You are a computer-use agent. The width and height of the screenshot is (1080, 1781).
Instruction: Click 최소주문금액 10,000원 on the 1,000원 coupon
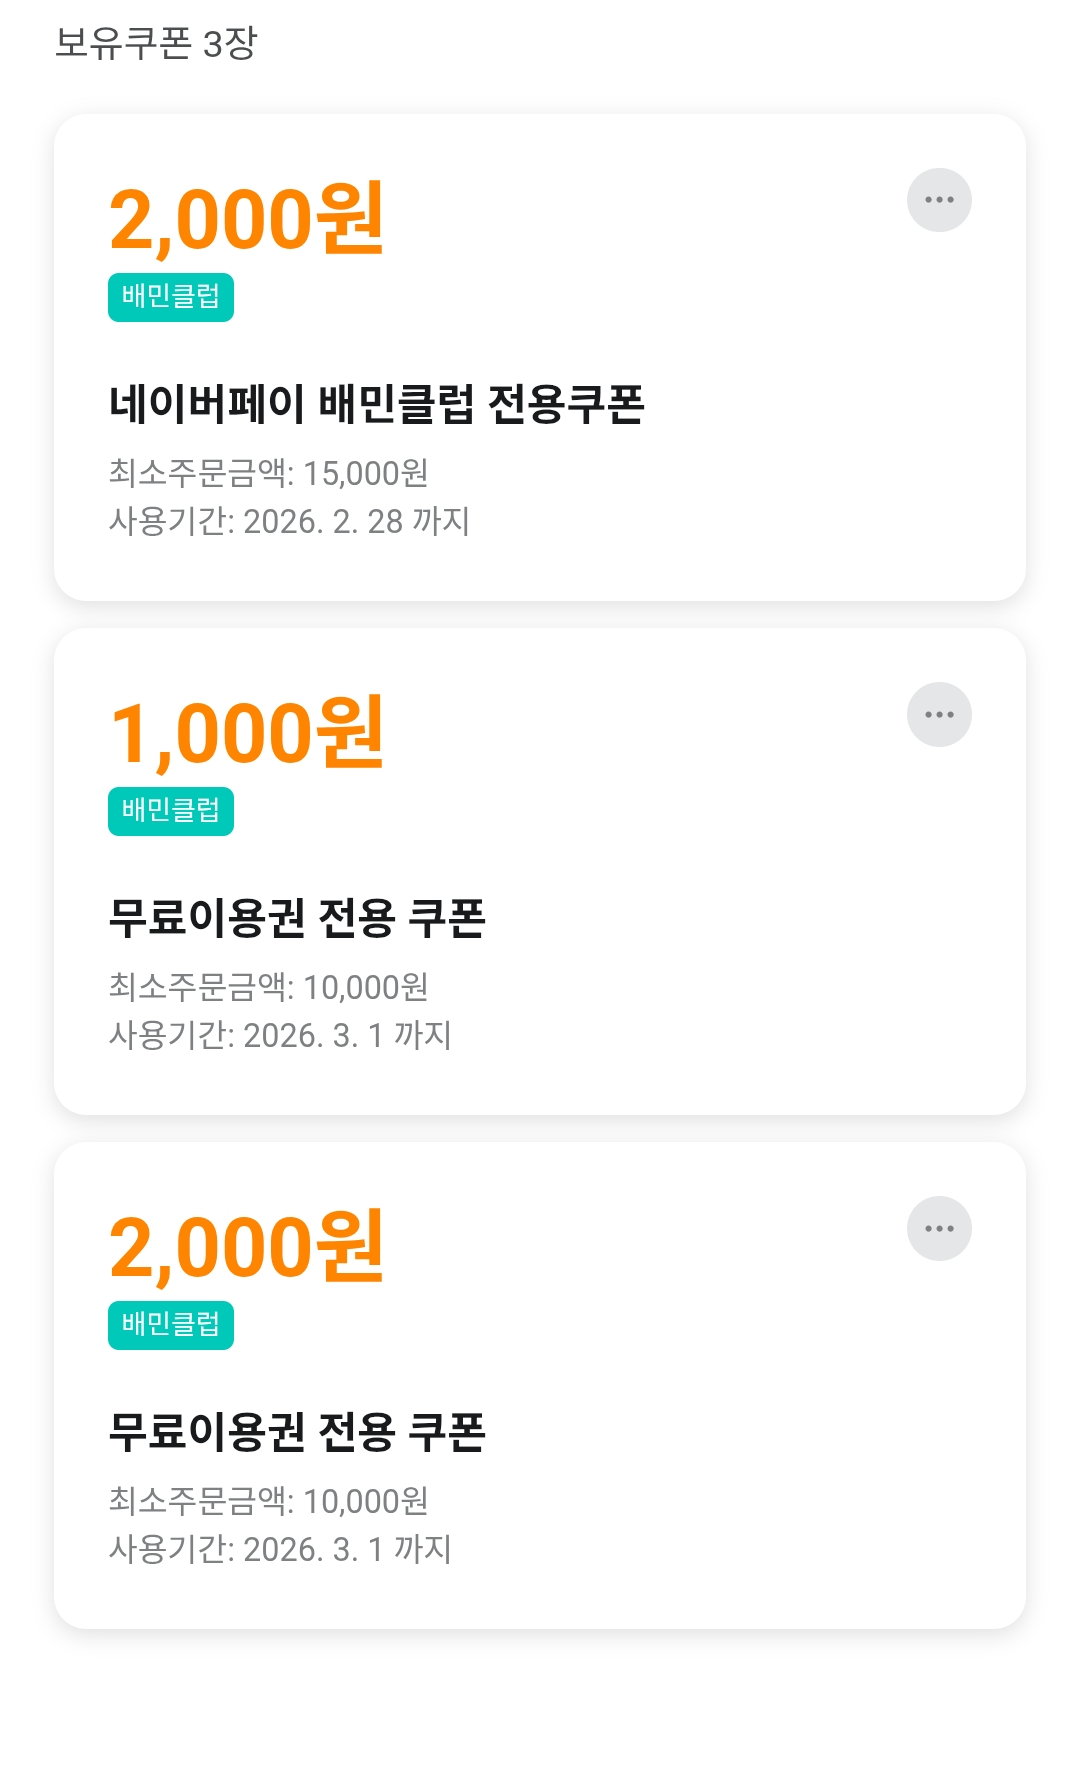[268, 987]
